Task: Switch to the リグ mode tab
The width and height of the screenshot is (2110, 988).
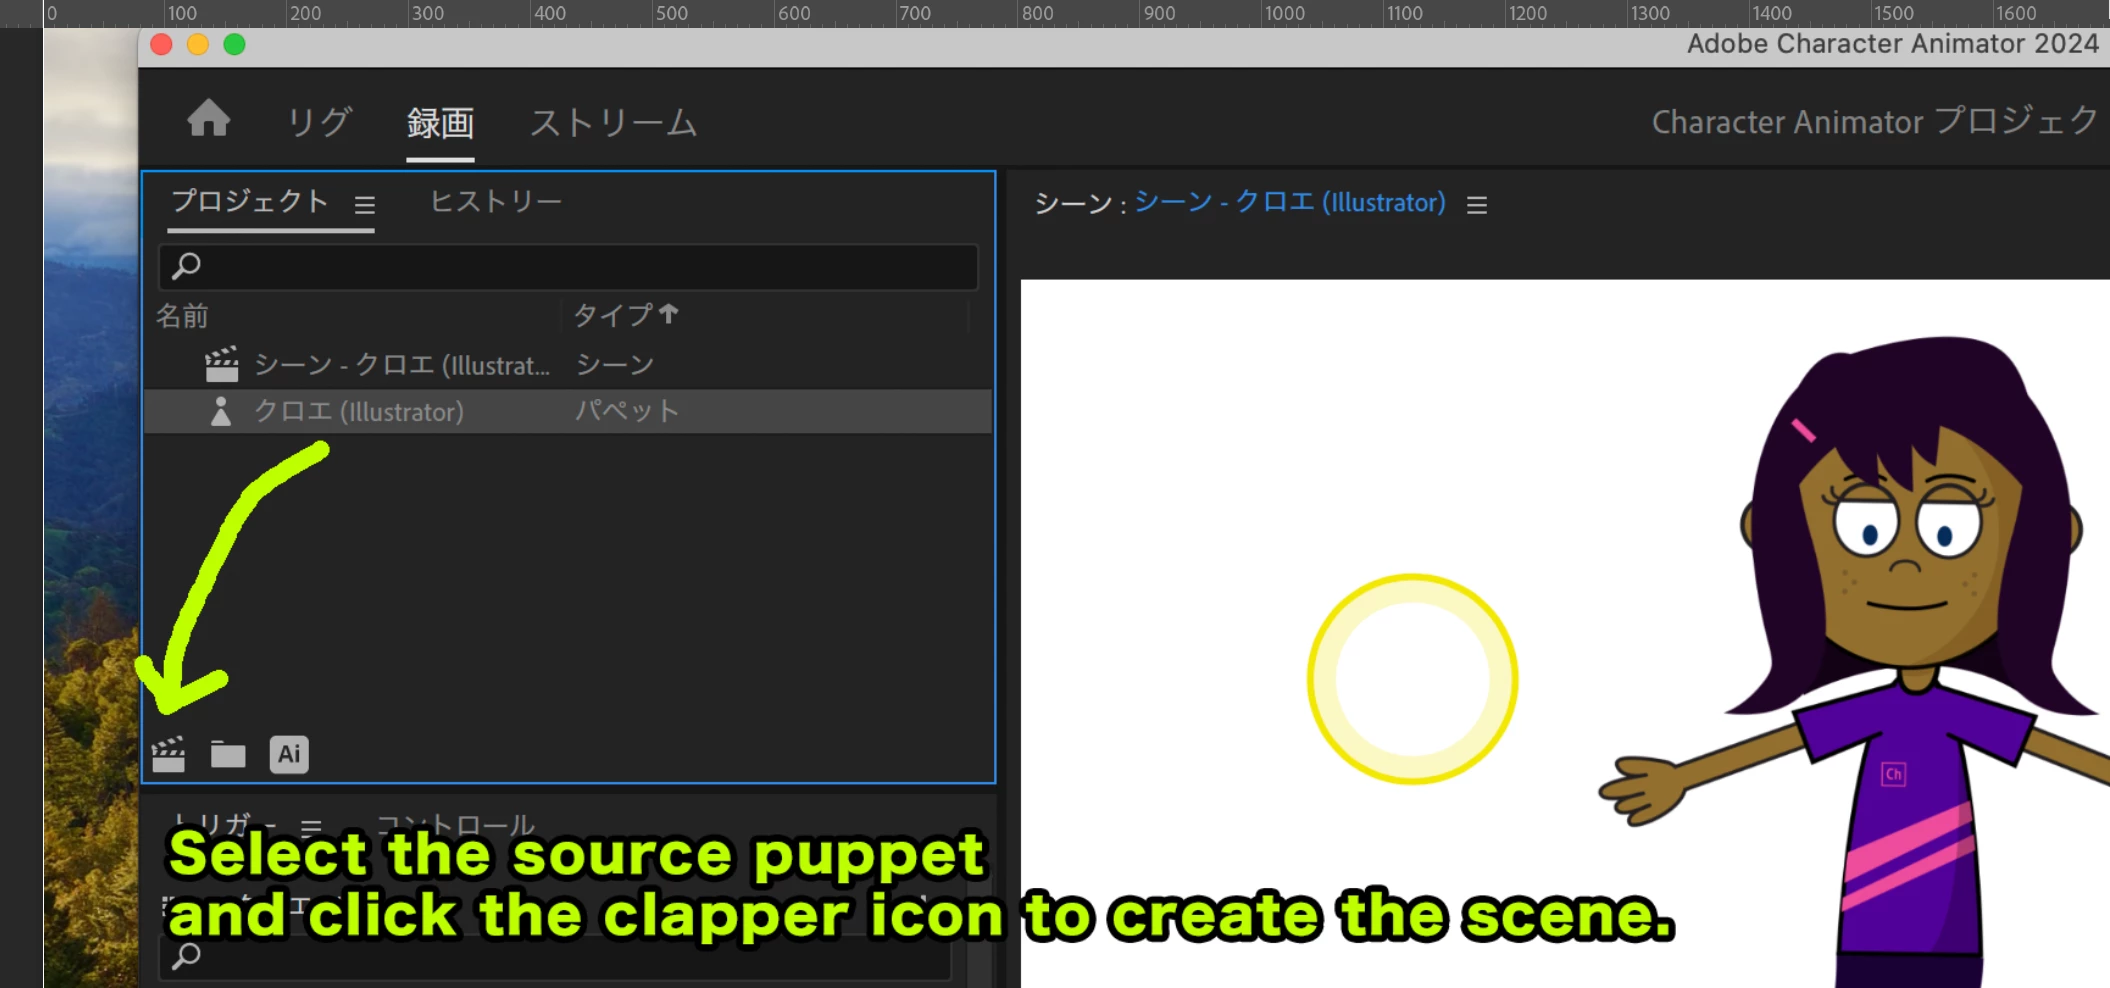Action: [319, 122]
